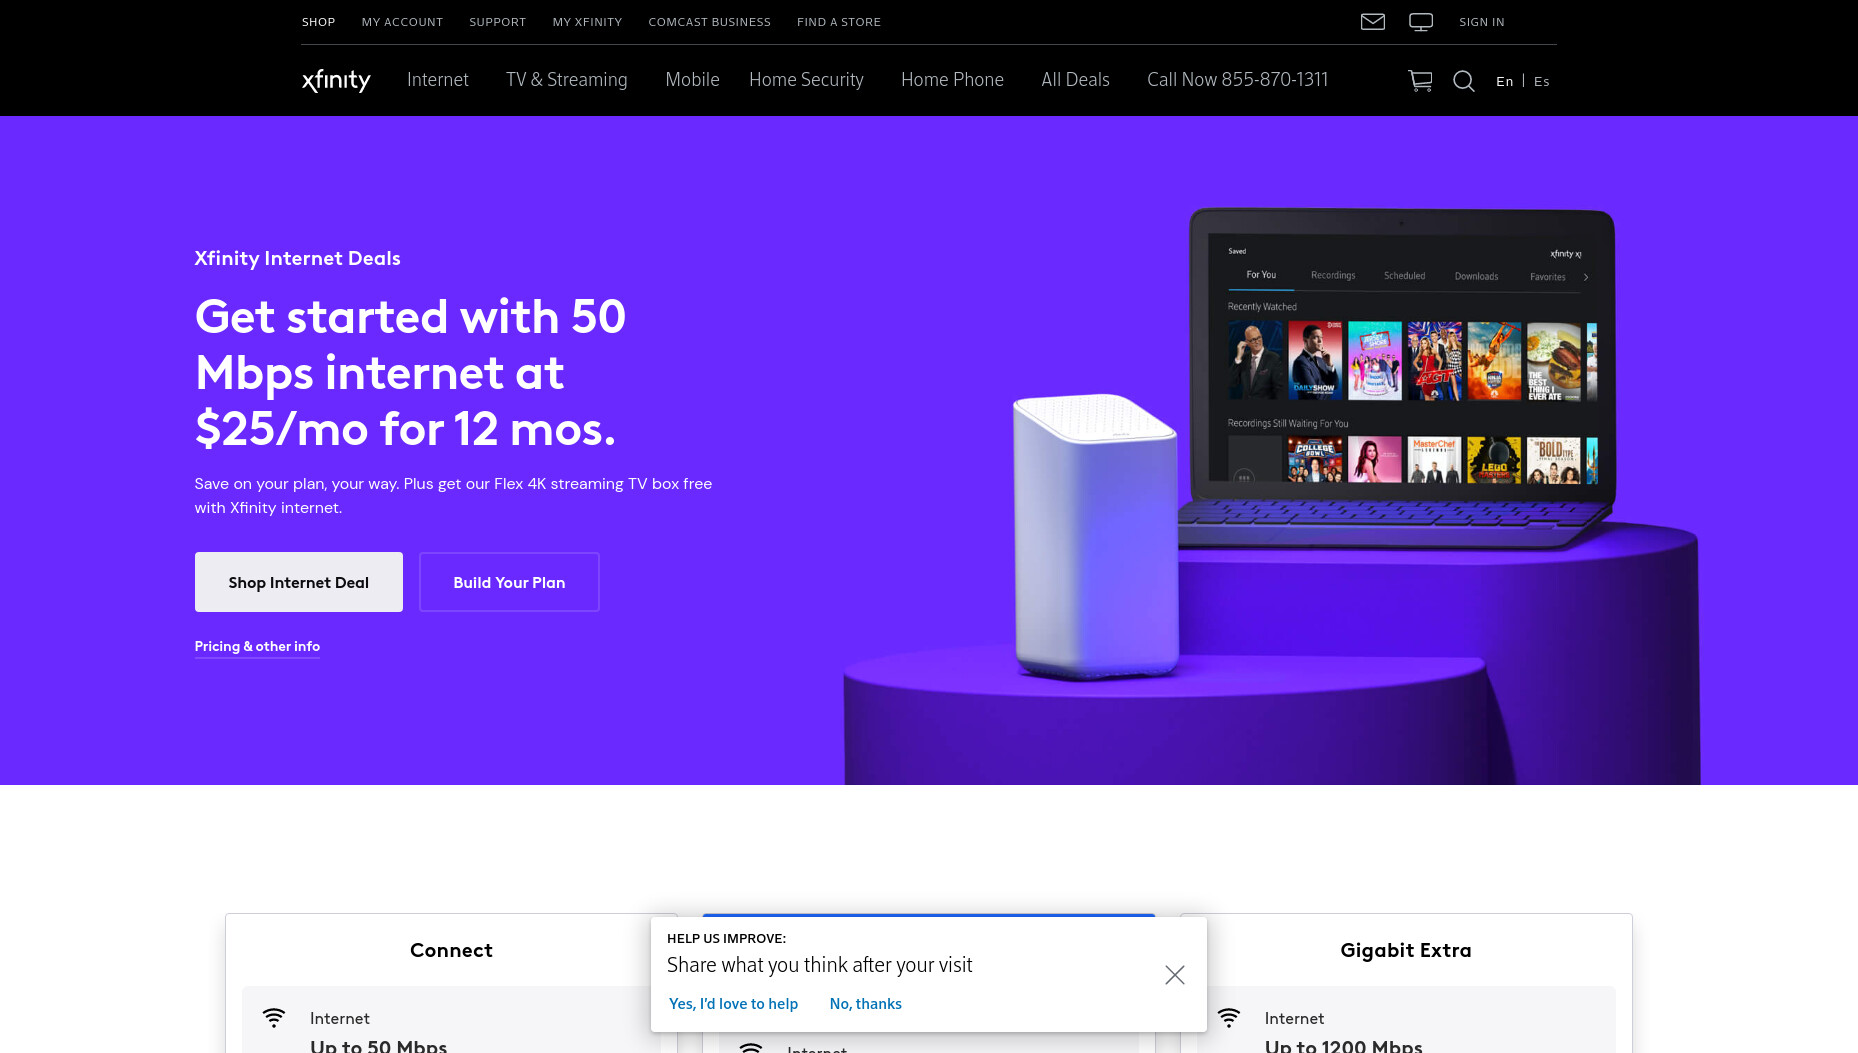Click the Wi-Fi icon in Gigabit Extra plan
The height and width of the screenshot is (1053, 1858).
pyautogui.click(x=1229, y=1018)
